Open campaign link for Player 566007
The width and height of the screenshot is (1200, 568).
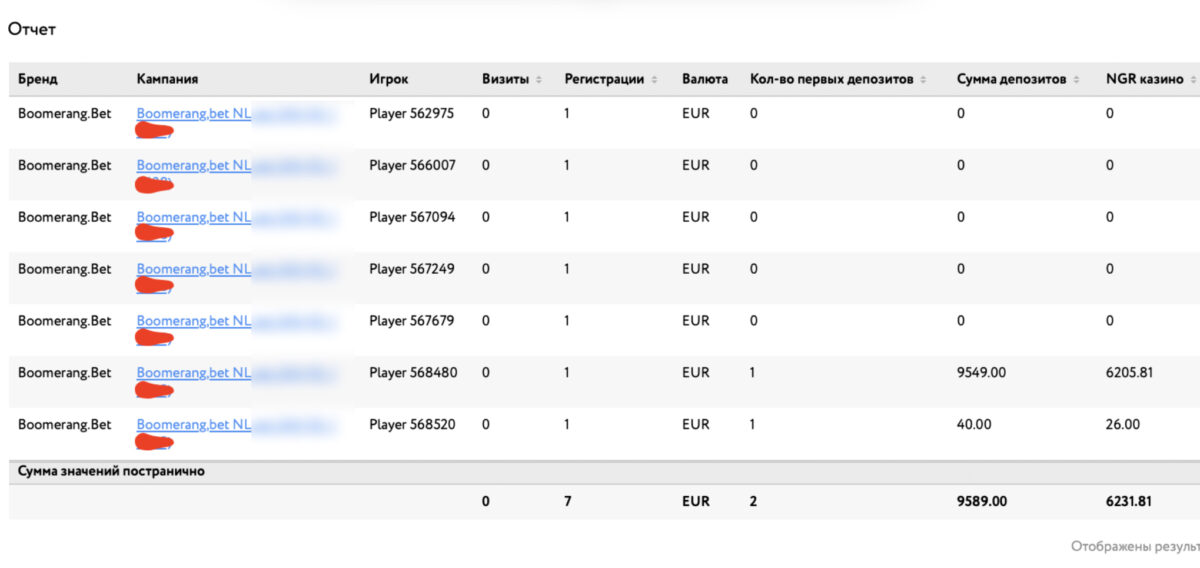click(194, 165)
